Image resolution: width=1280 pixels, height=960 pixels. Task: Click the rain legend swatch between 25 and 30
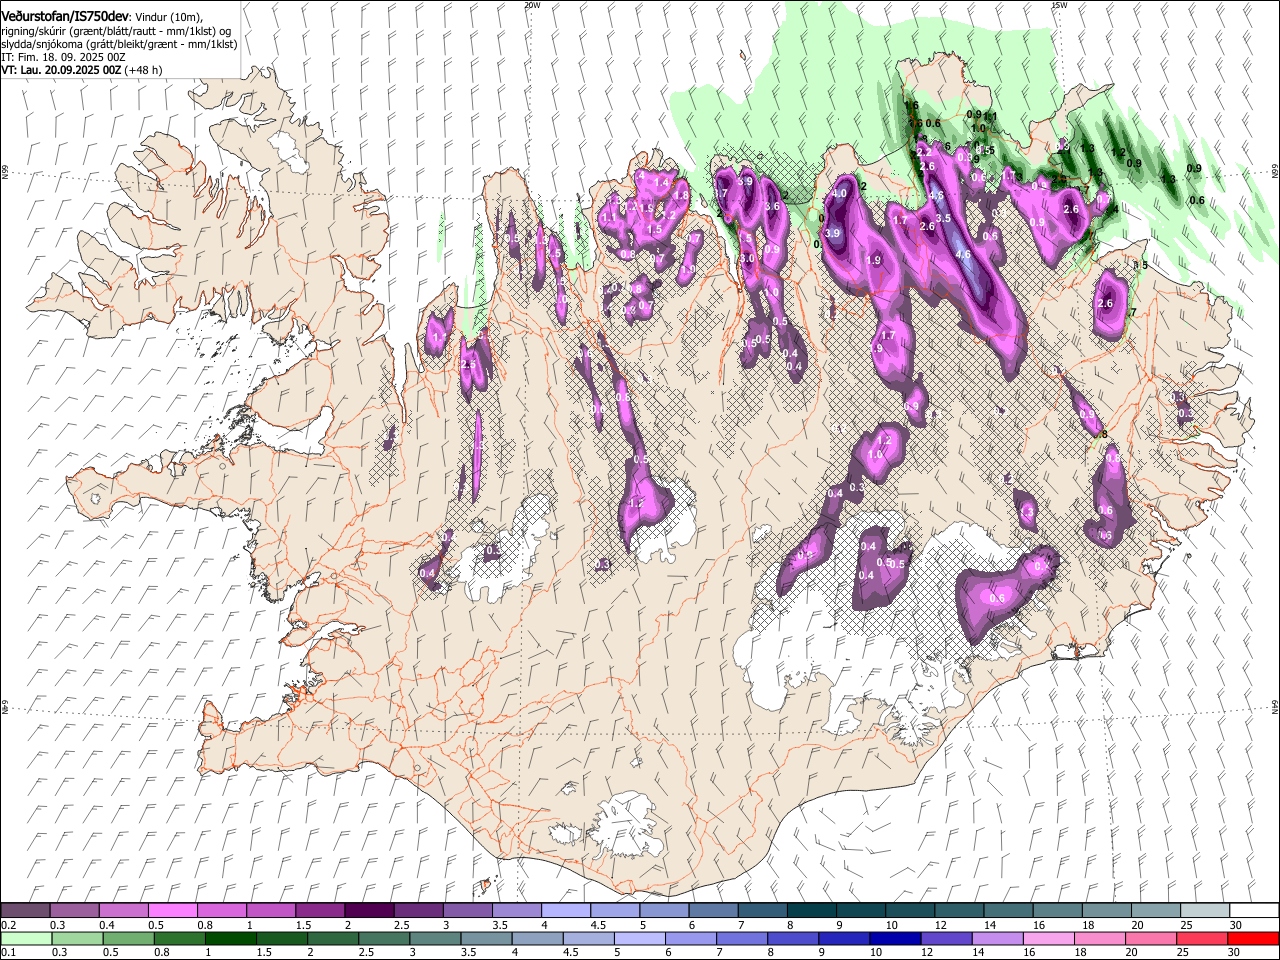click(x=1202, y=938)
